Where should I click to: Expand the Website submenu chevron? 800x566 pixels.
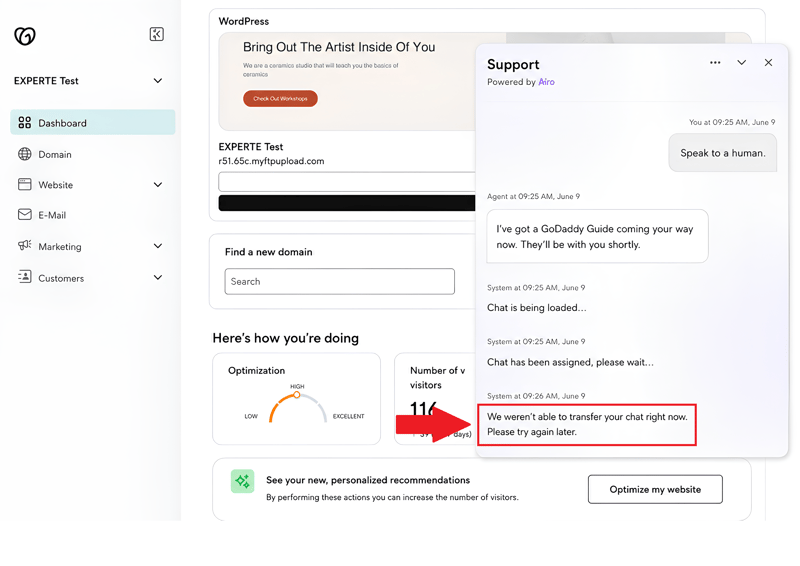pos(158,185)
